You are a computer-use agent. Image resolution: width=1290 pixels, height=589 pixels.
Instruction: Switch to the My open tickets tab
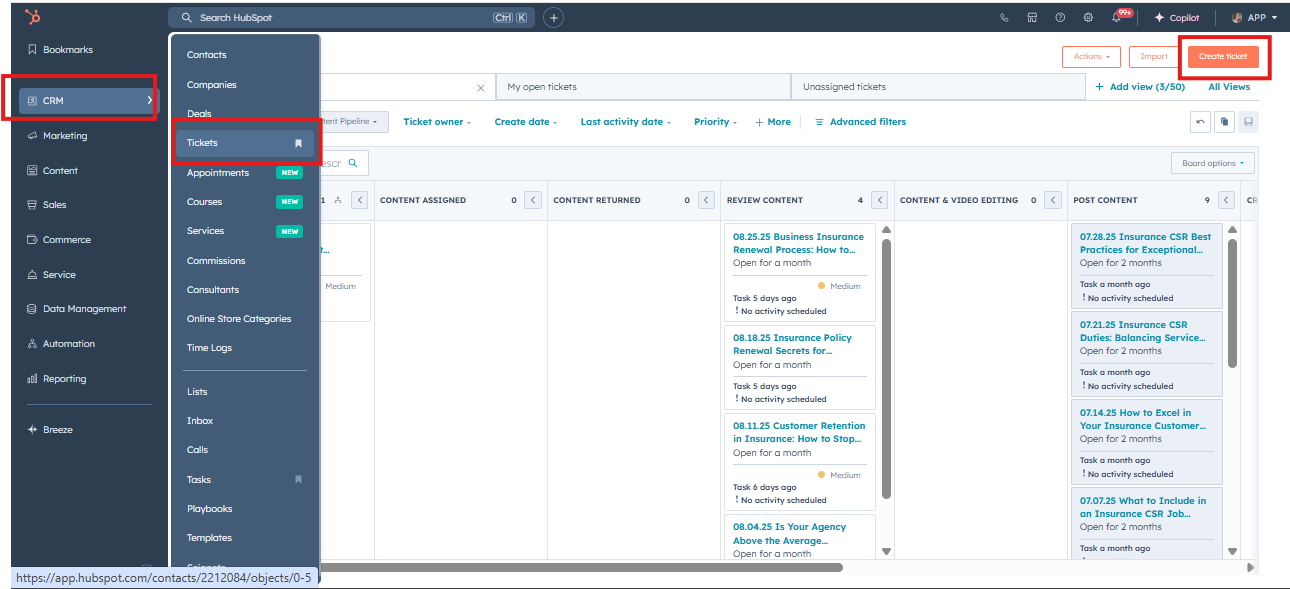pyautogui.click(x=644, y=87)
